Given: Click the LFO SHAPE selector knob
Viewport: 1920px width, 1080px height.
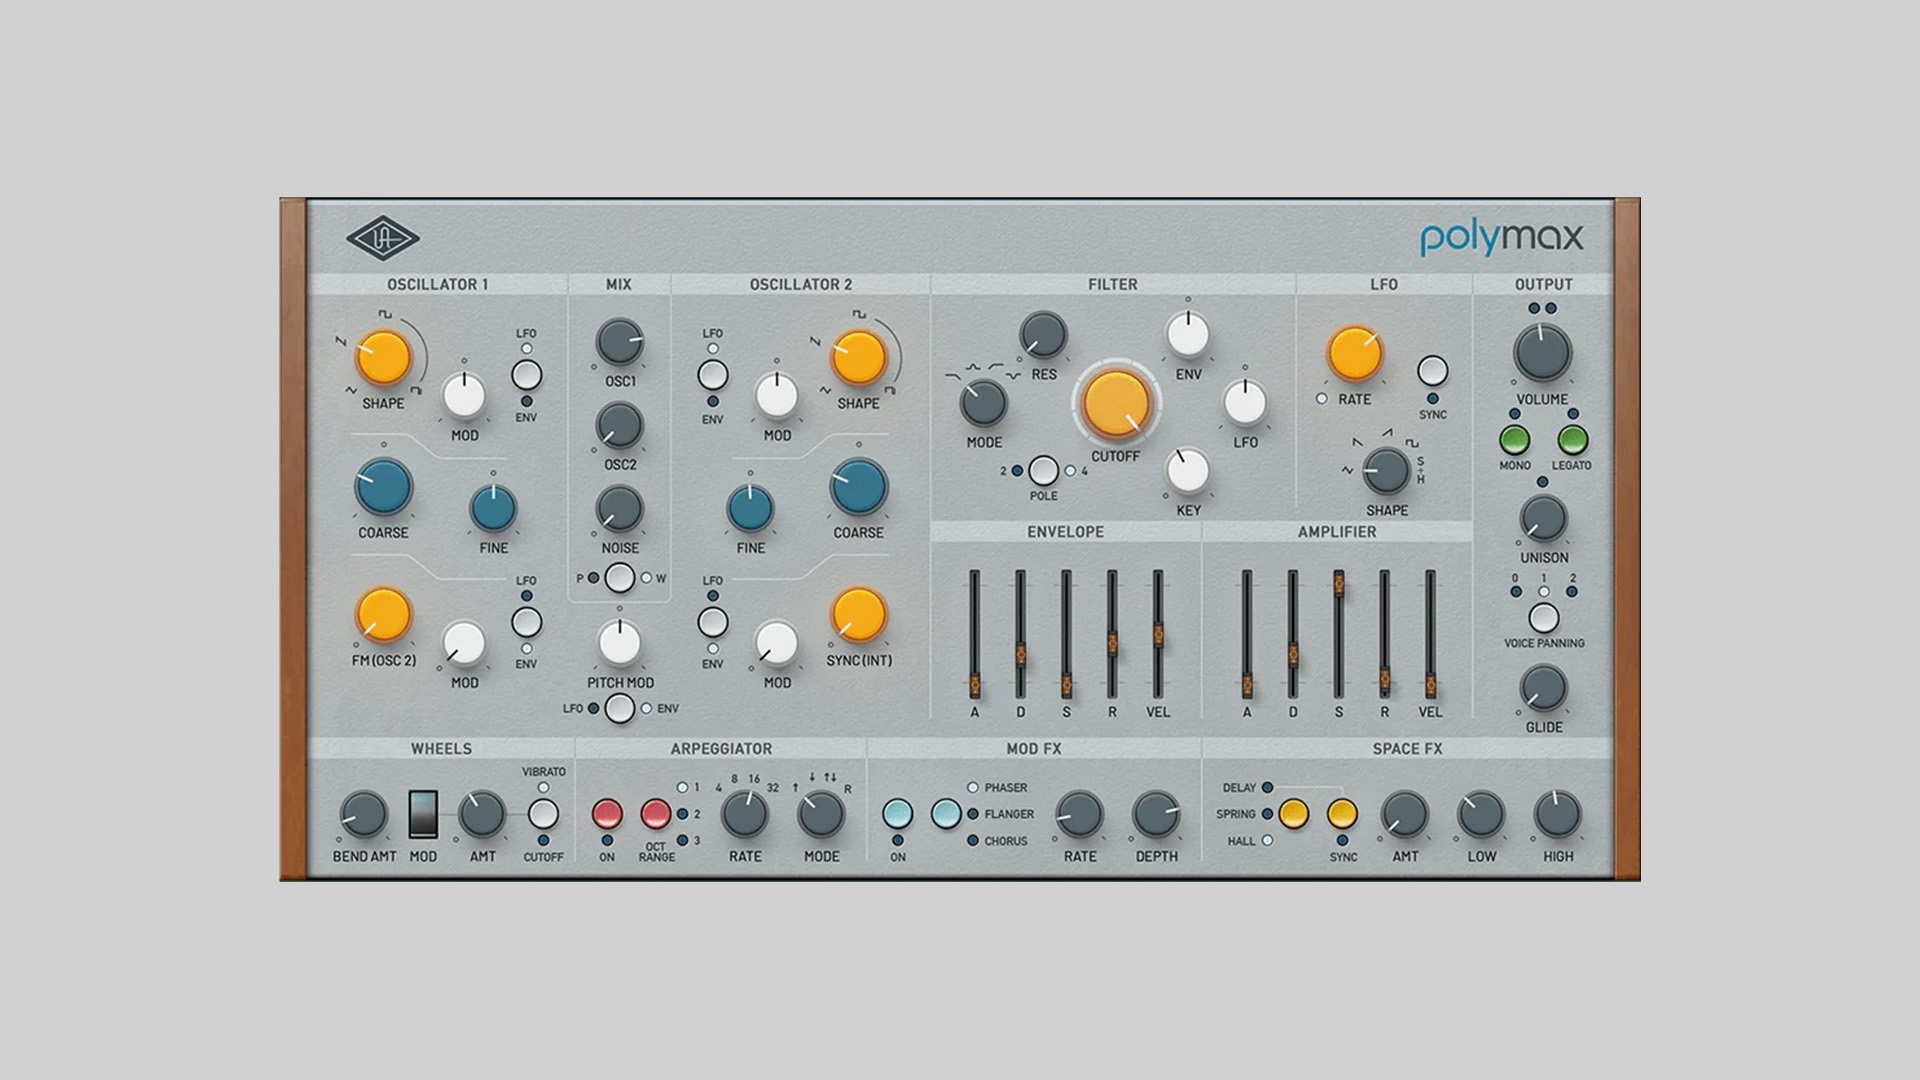Looking at the screenshot, I should point(1387,471).
